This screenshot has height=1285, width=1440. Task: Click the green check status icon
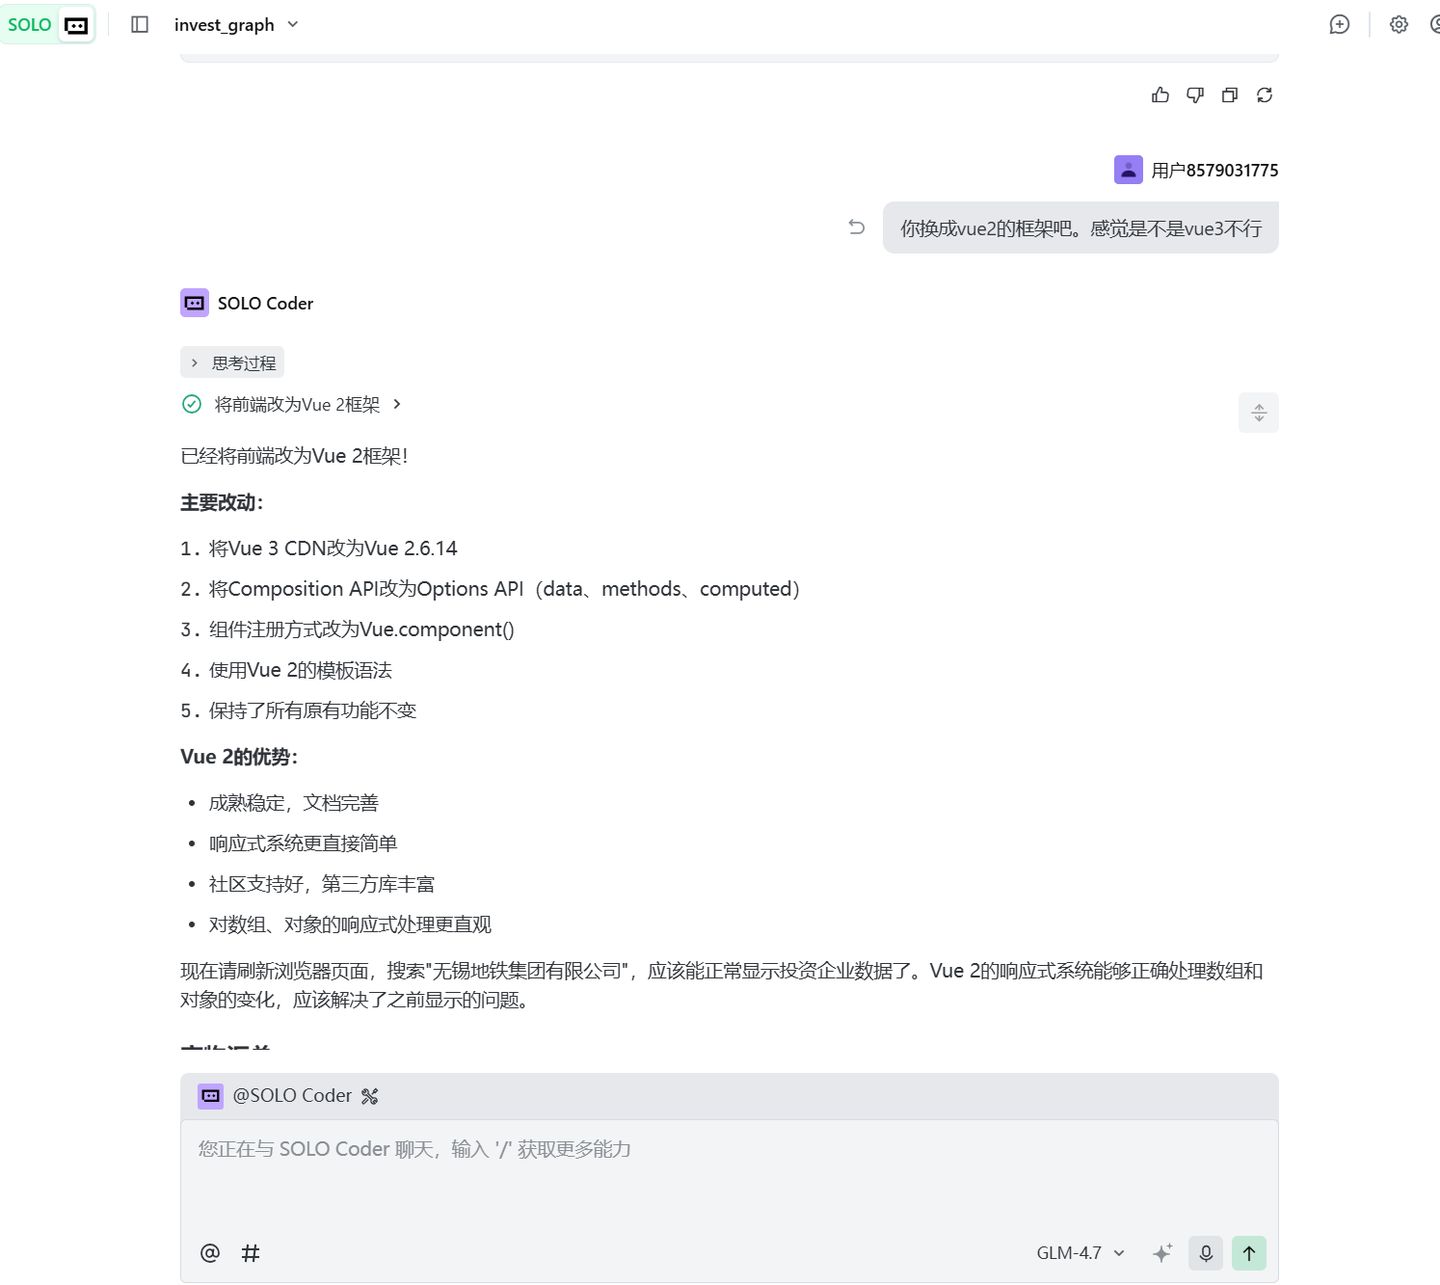[192, 404]
